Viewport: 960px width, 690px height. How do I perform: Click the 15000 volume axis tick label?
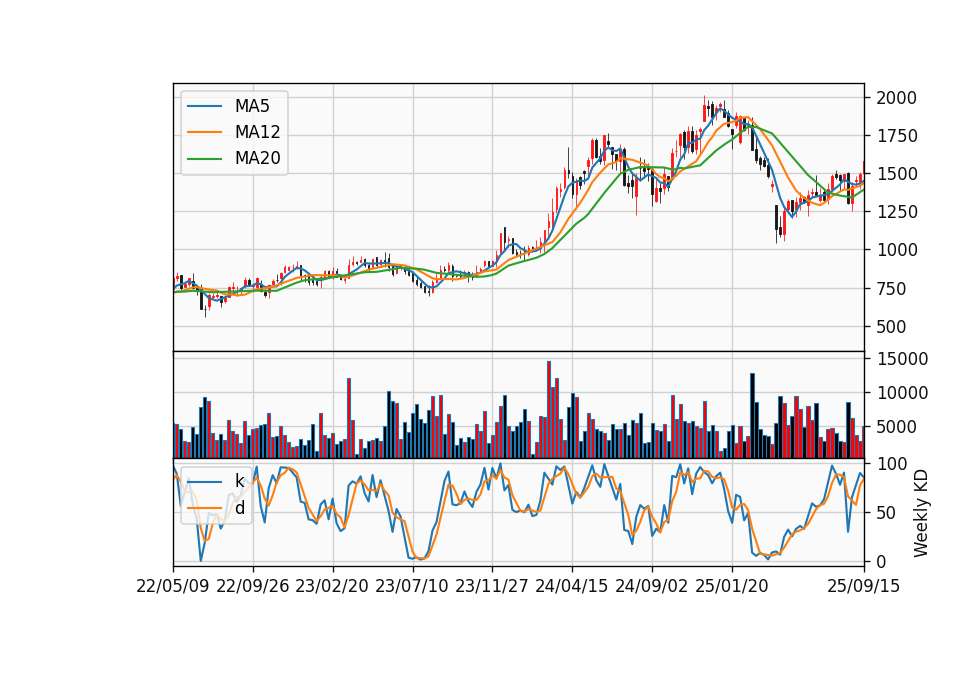(902, 359)
